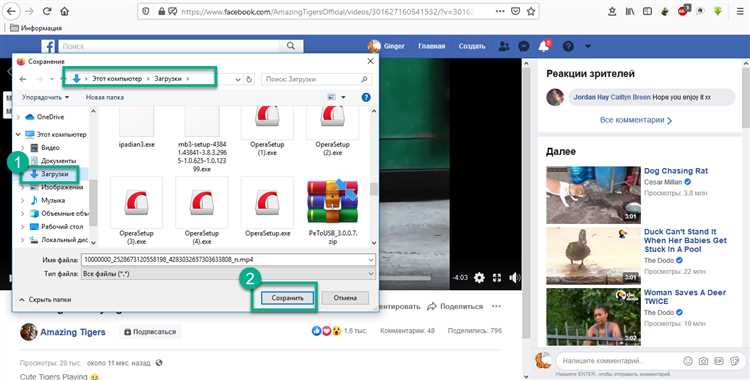
Task: Reload the page with refresh icon
Action: tap(47, 11)
